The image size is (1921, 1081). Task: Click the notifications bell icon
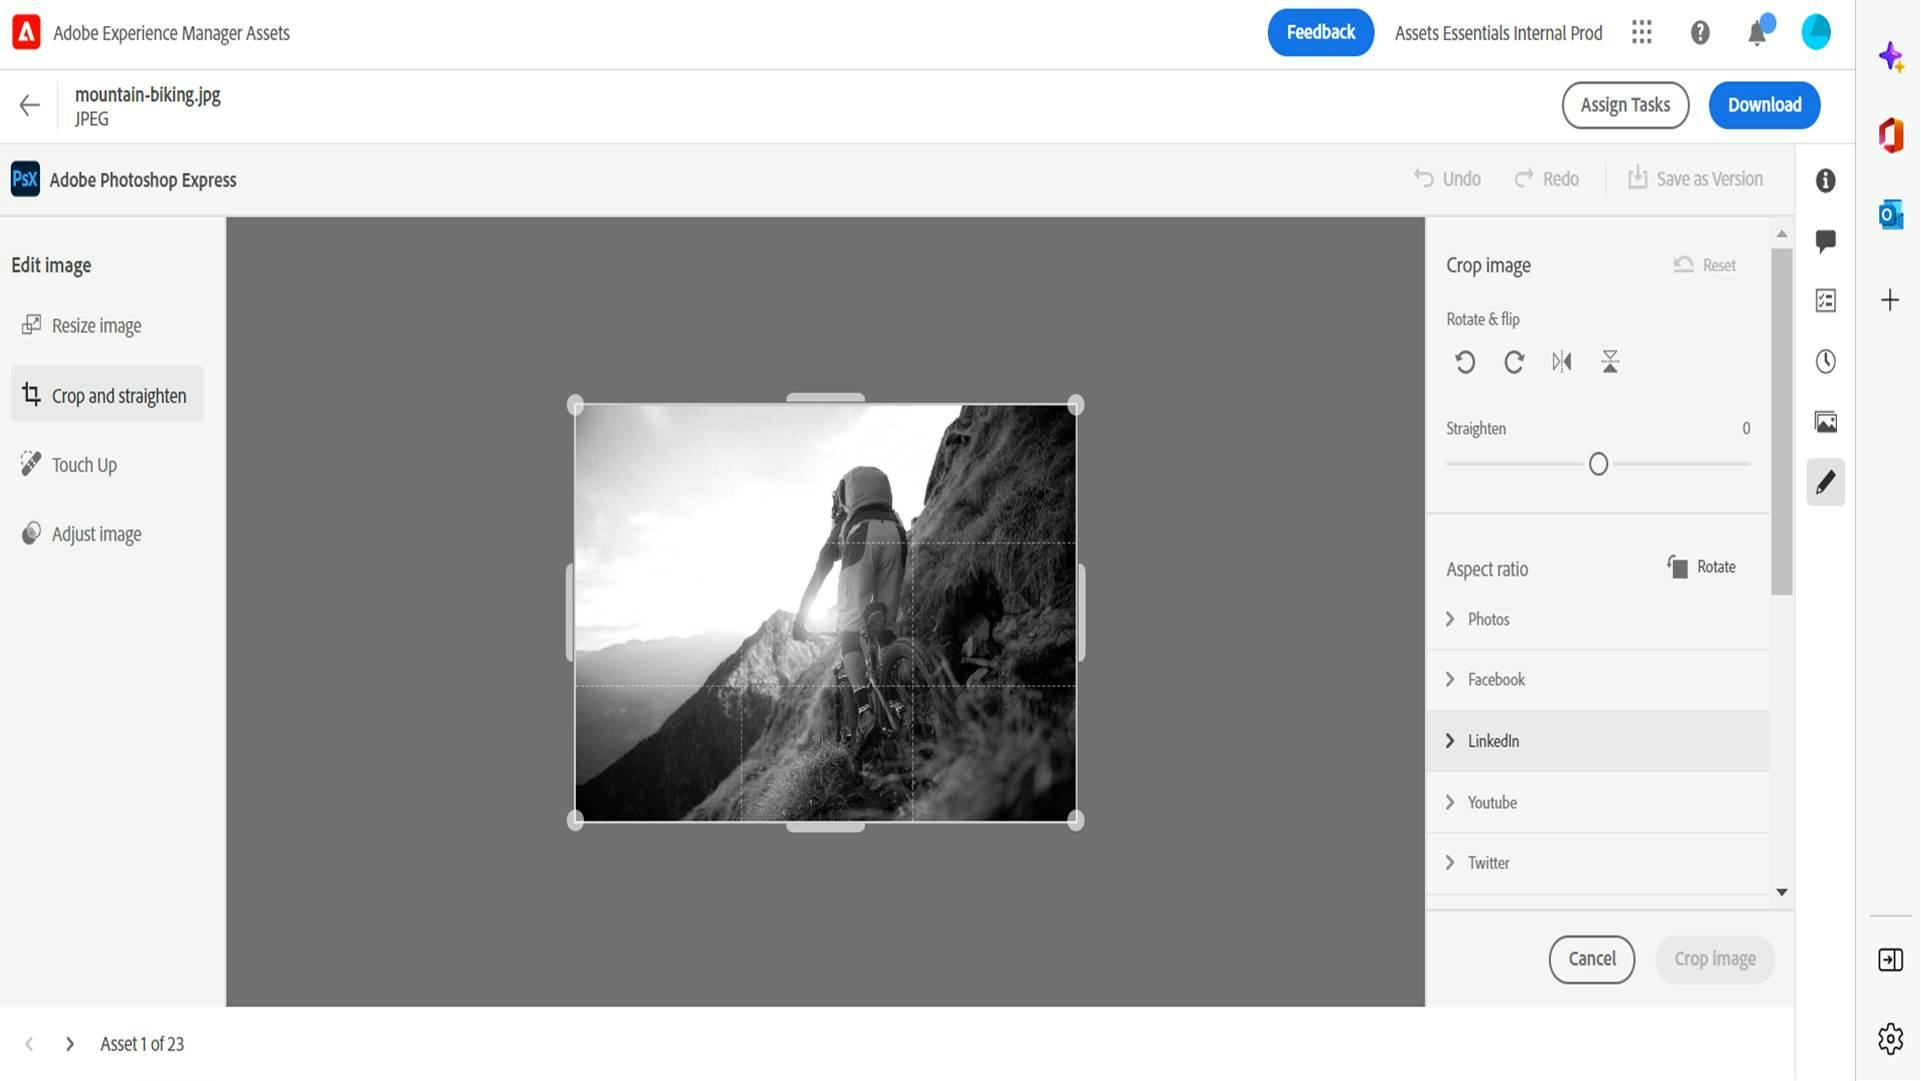pyautogui.click(x=1757, y=33)
